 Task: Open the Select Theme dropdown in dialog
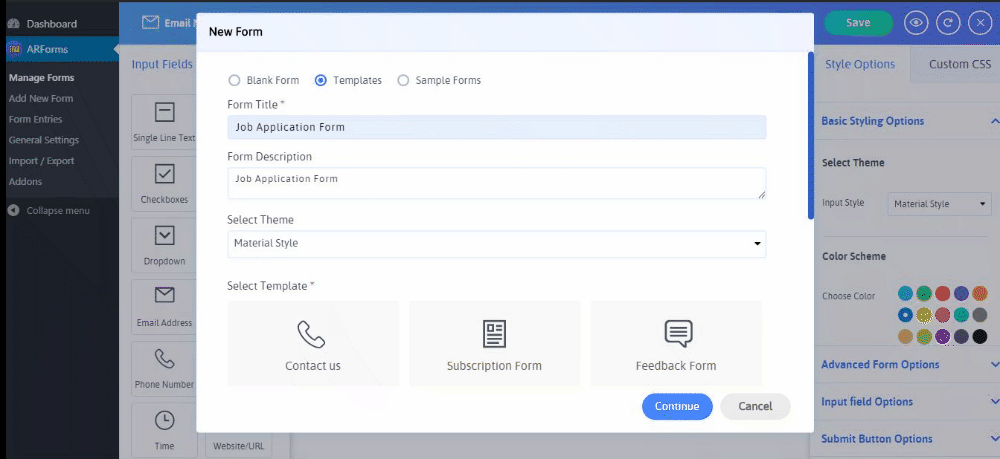tap(496, 243)
